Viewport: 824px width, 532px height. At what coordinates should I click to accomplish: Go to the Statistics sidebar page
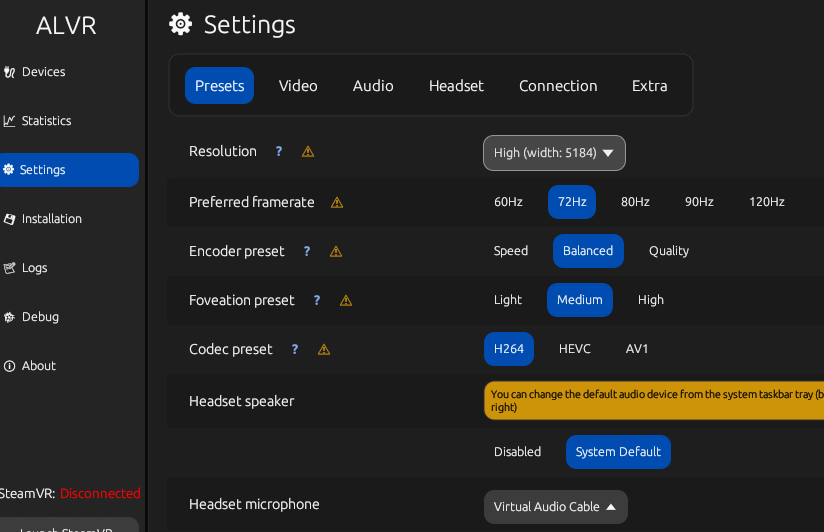pos(46,121)
